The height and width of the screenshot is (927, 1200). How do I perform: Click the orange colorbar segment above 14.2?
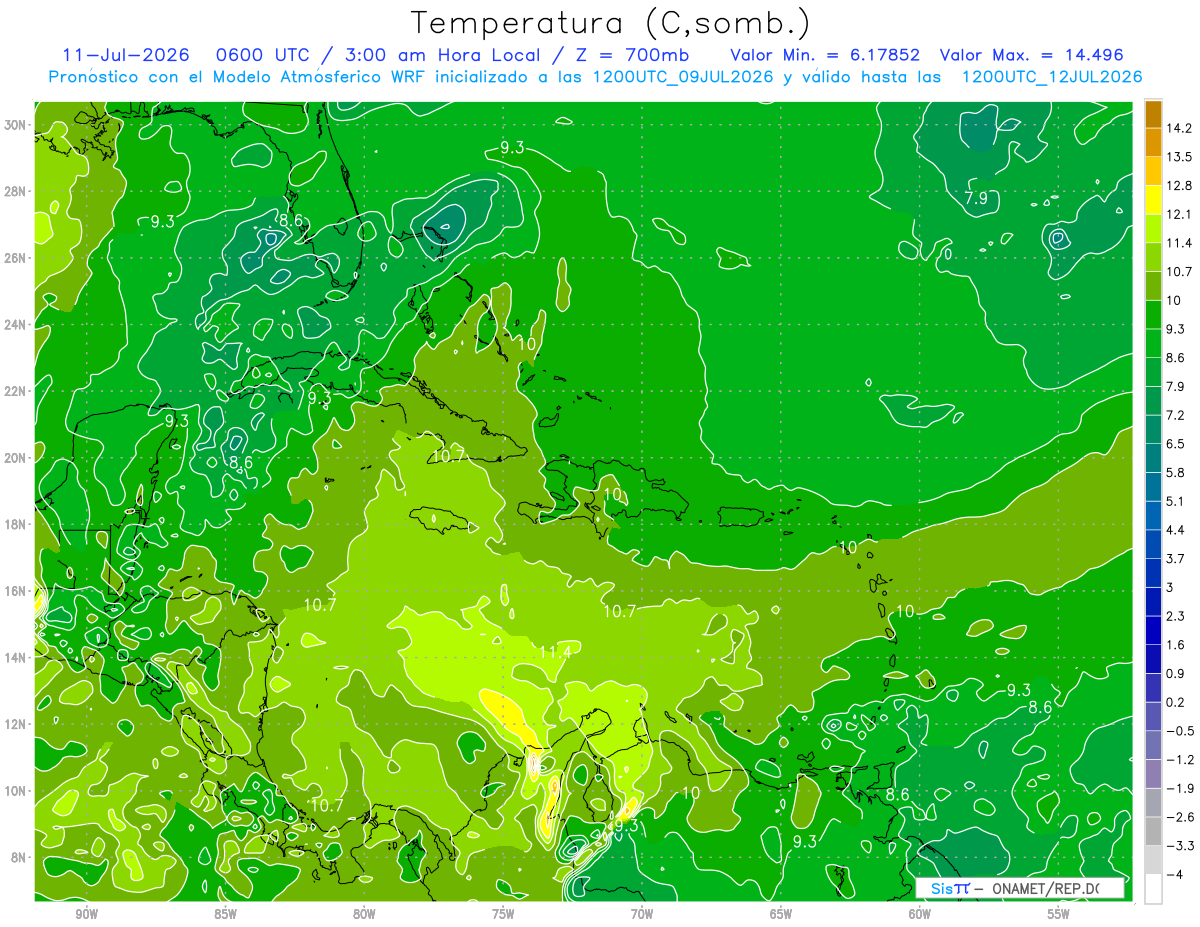[1153, 114]
